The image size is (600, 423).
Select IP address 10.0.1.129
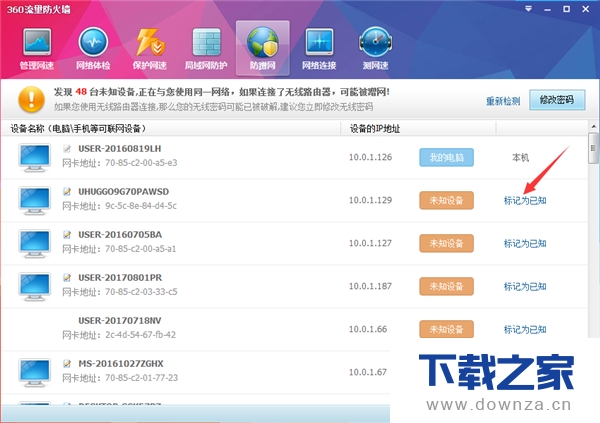tap(370, 200)
